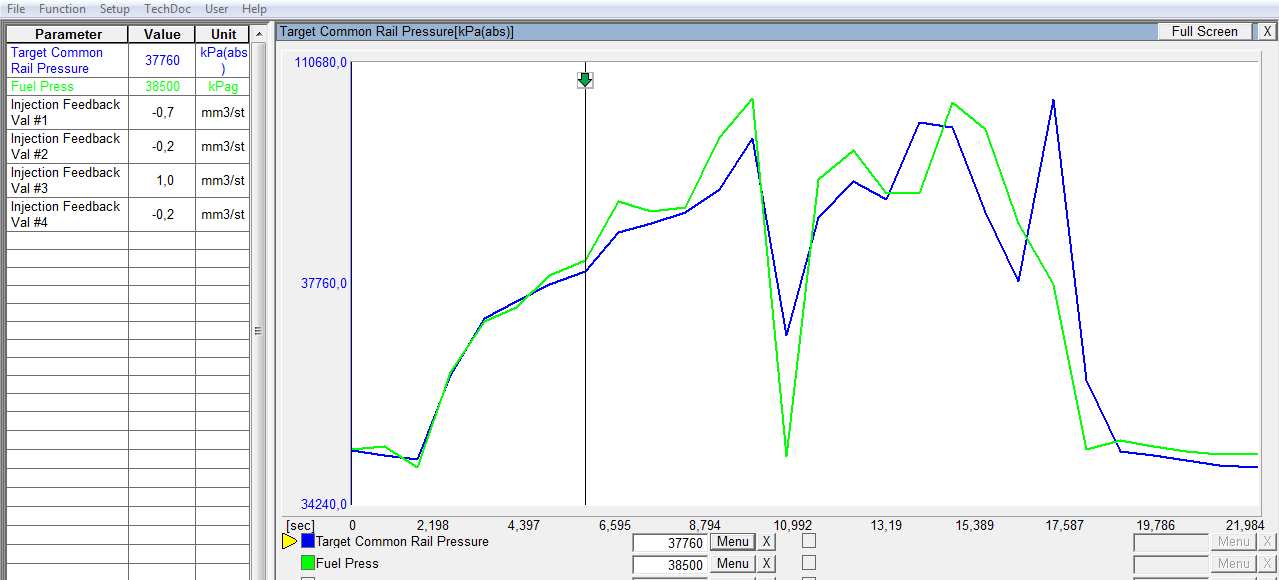1279x580 pixels.
Task: Remove the Fuel Press trace with its X button
Action: (766, 564)
